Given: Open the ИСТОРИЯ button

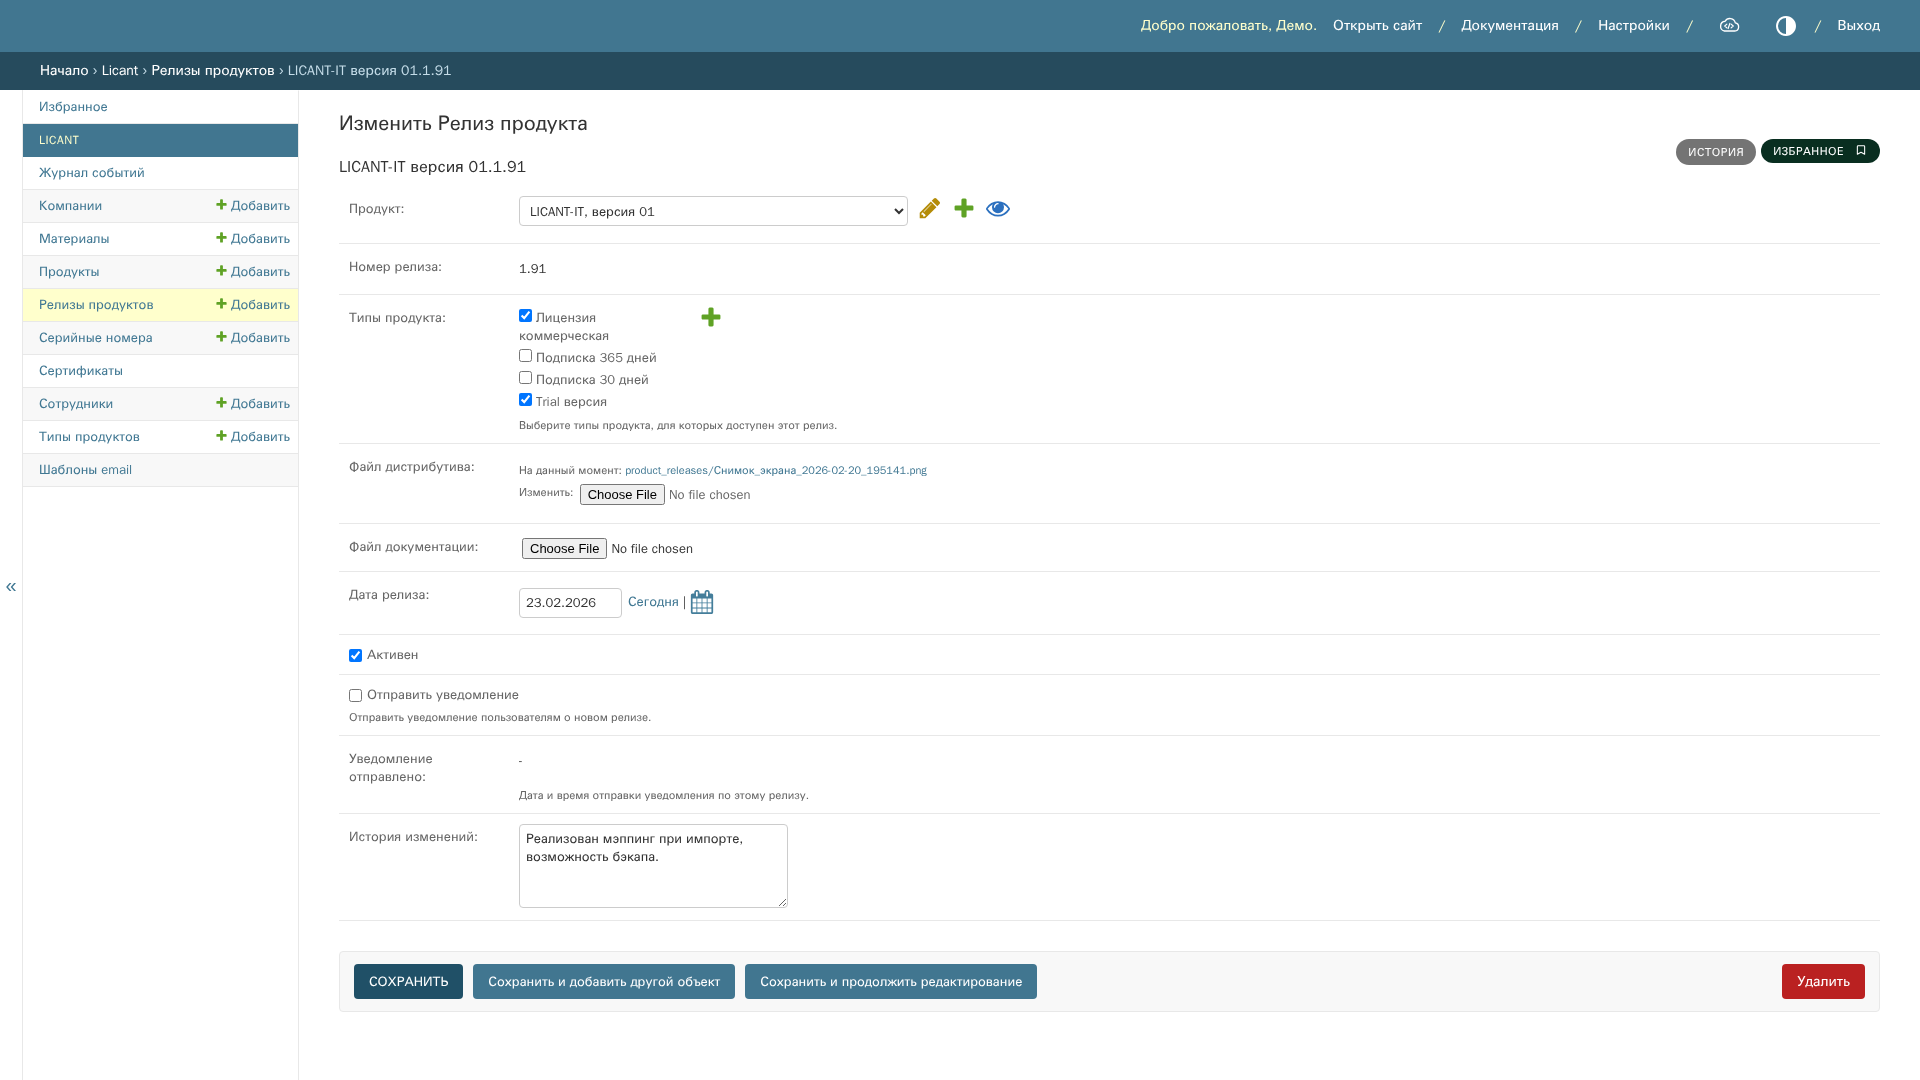Looking at the screenshot, I should pos(1716,152).
